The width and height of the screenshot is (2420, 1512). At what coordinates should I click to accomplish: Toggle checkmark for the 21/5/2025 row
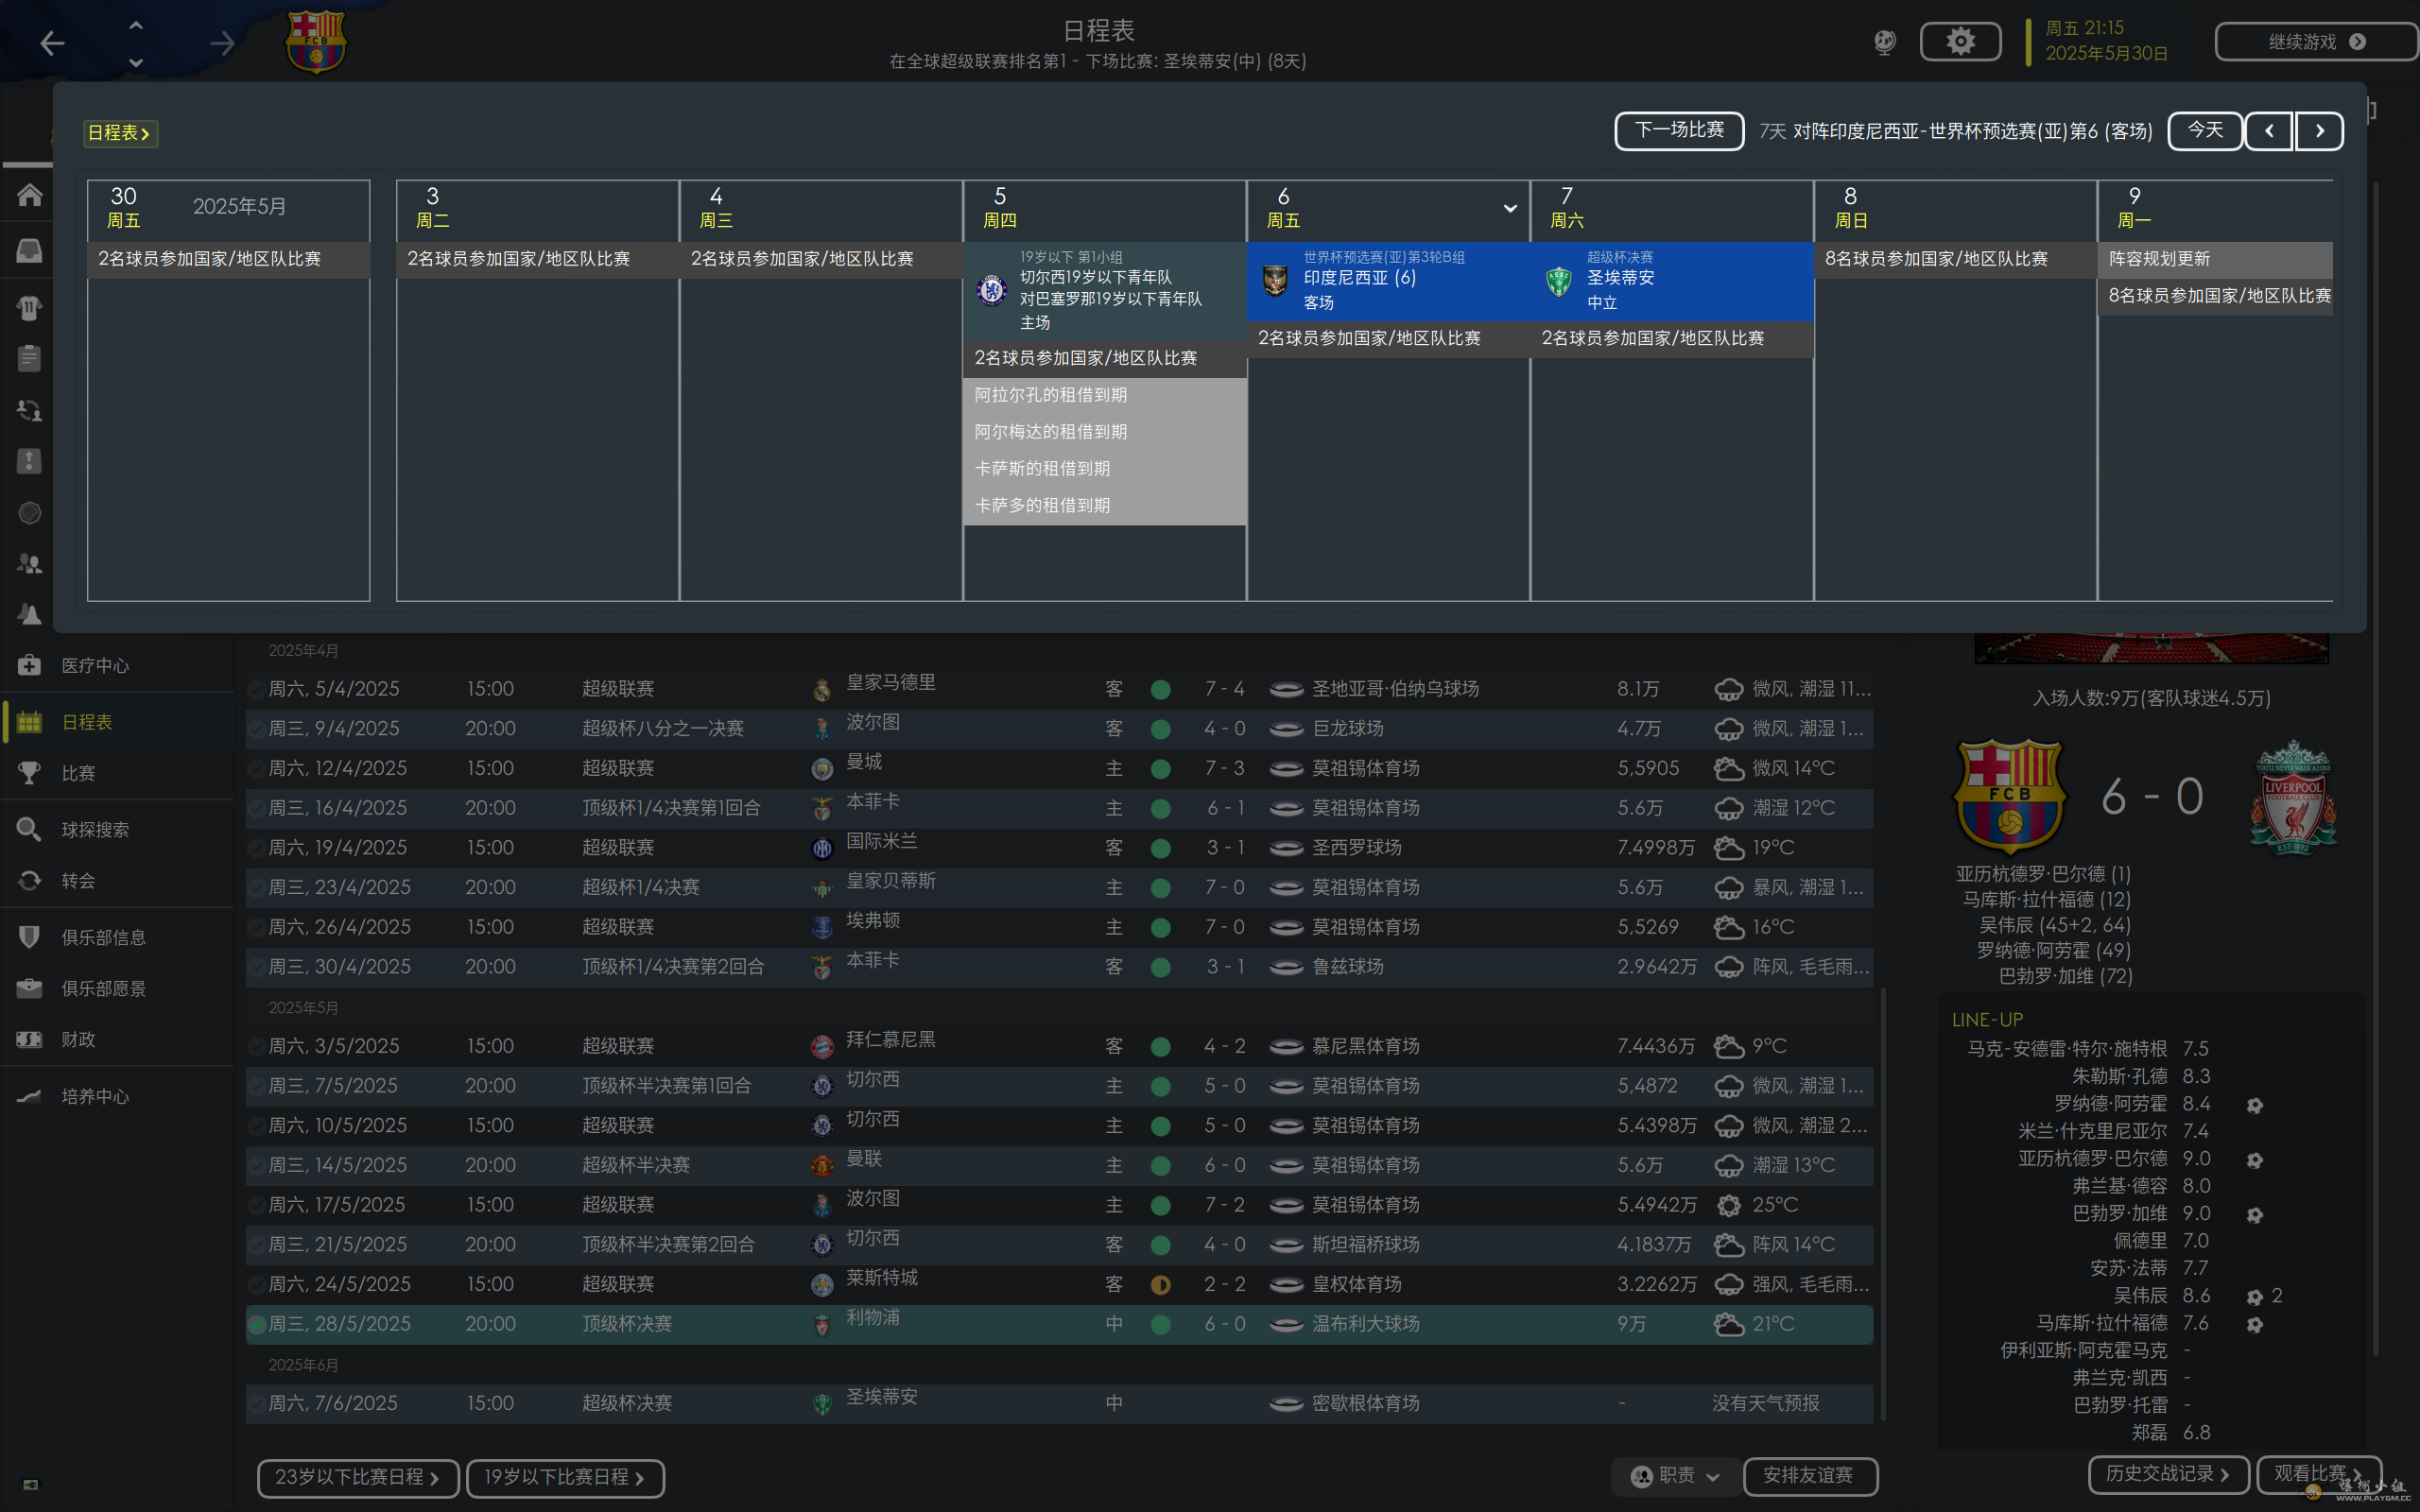257,1245
